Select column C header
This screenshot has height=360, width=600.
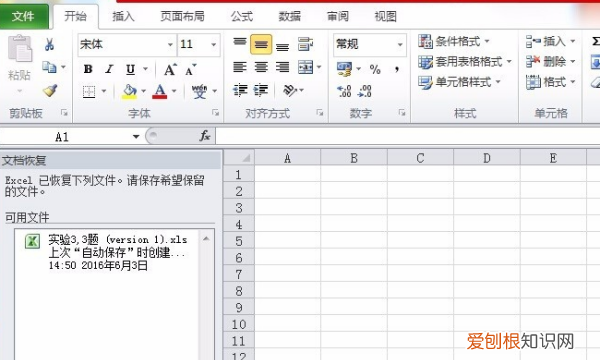click(x=420, y=158)
